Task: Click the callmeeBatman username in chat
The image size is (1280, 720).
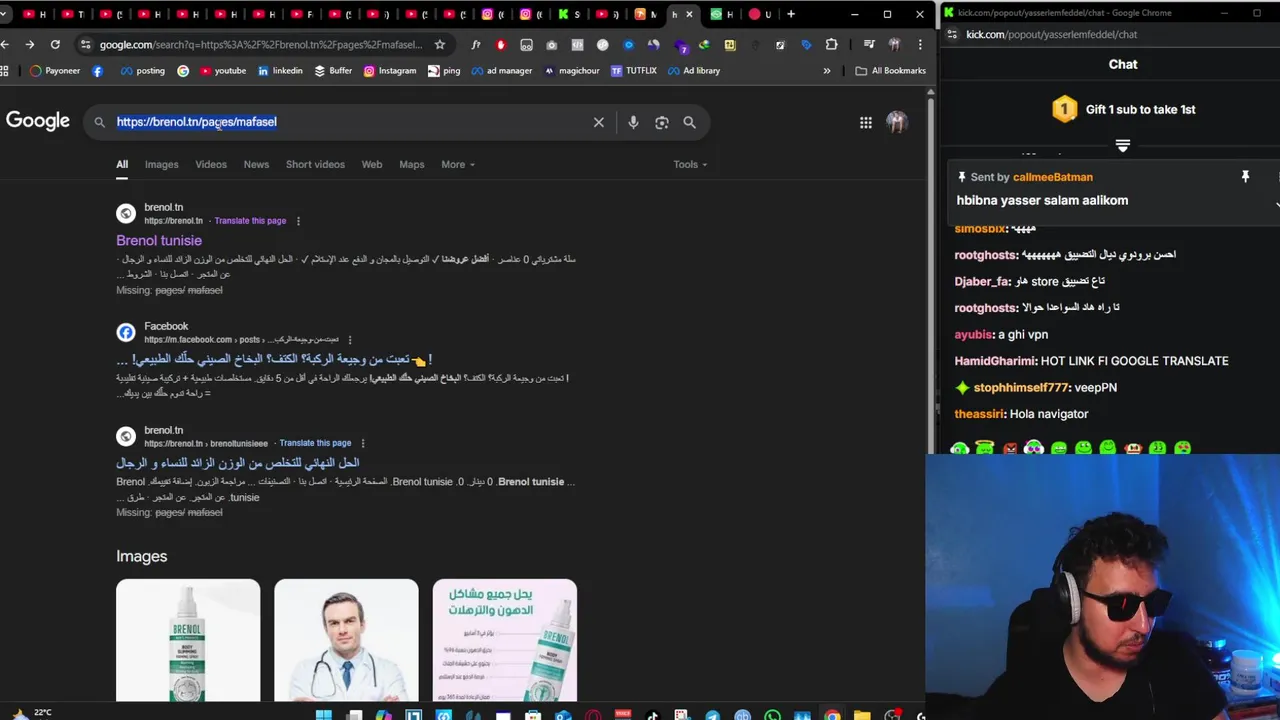Action: coord(1052,177)
